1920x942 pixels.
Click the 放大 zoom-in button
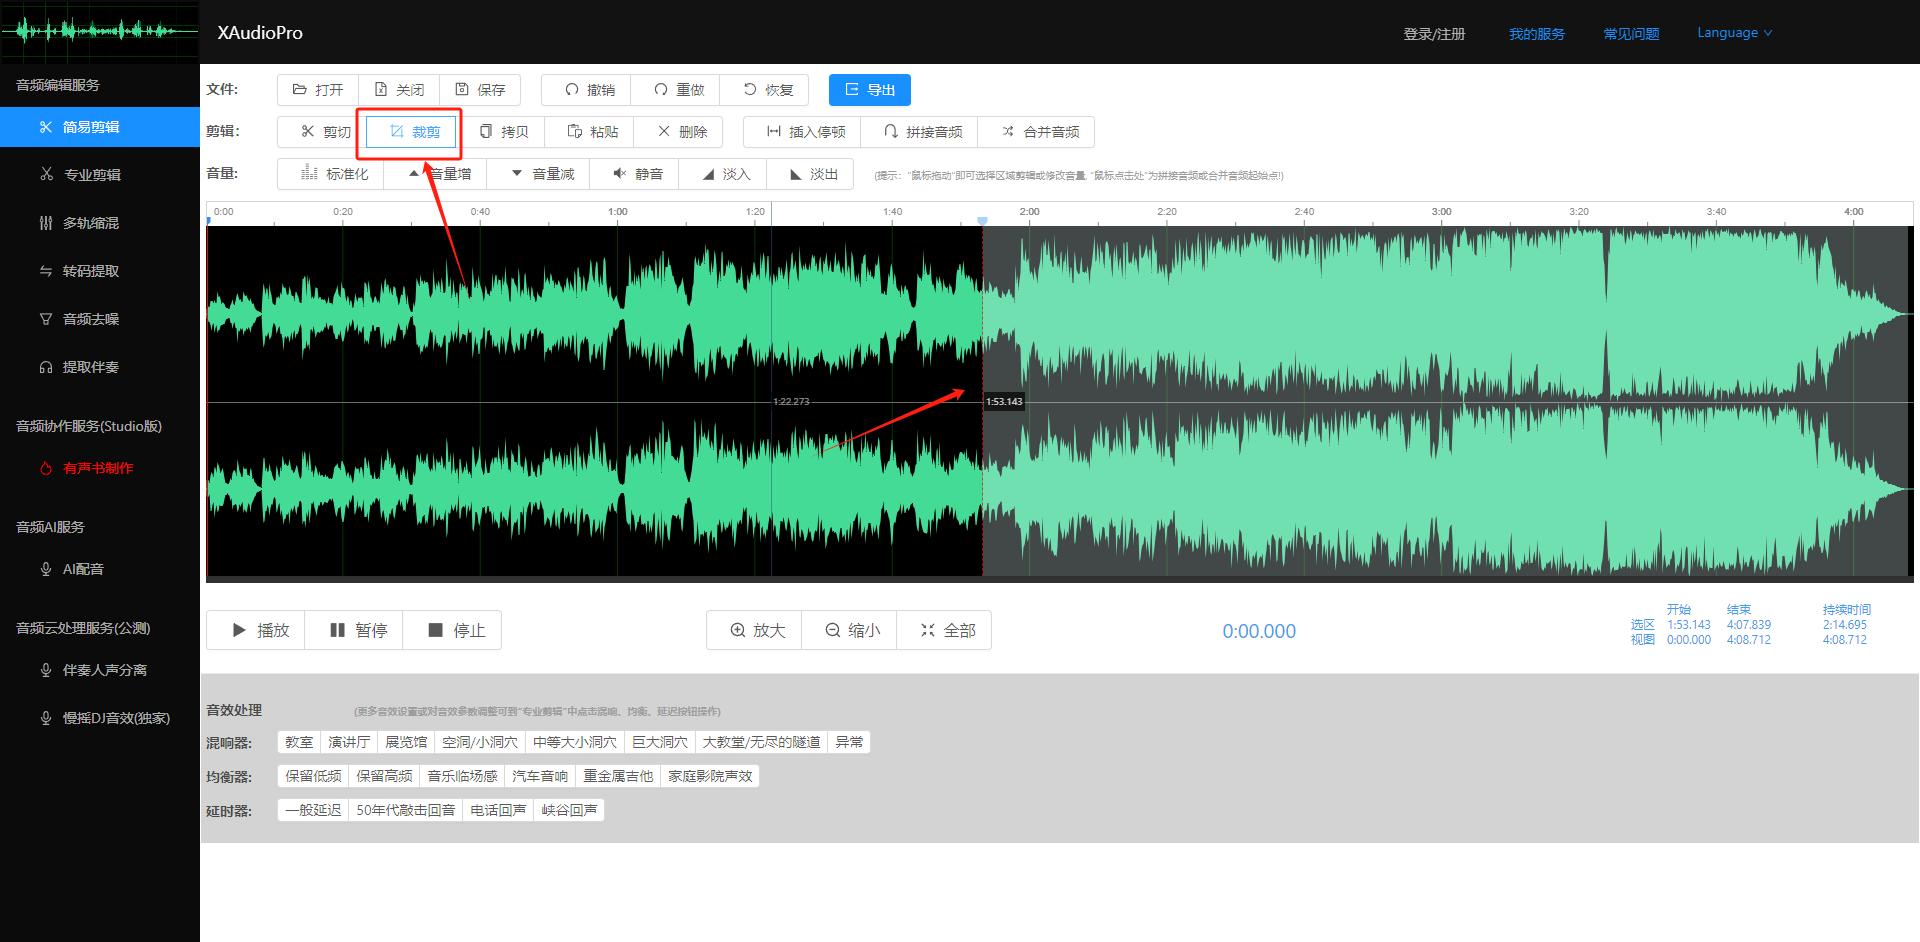point(757,630)
